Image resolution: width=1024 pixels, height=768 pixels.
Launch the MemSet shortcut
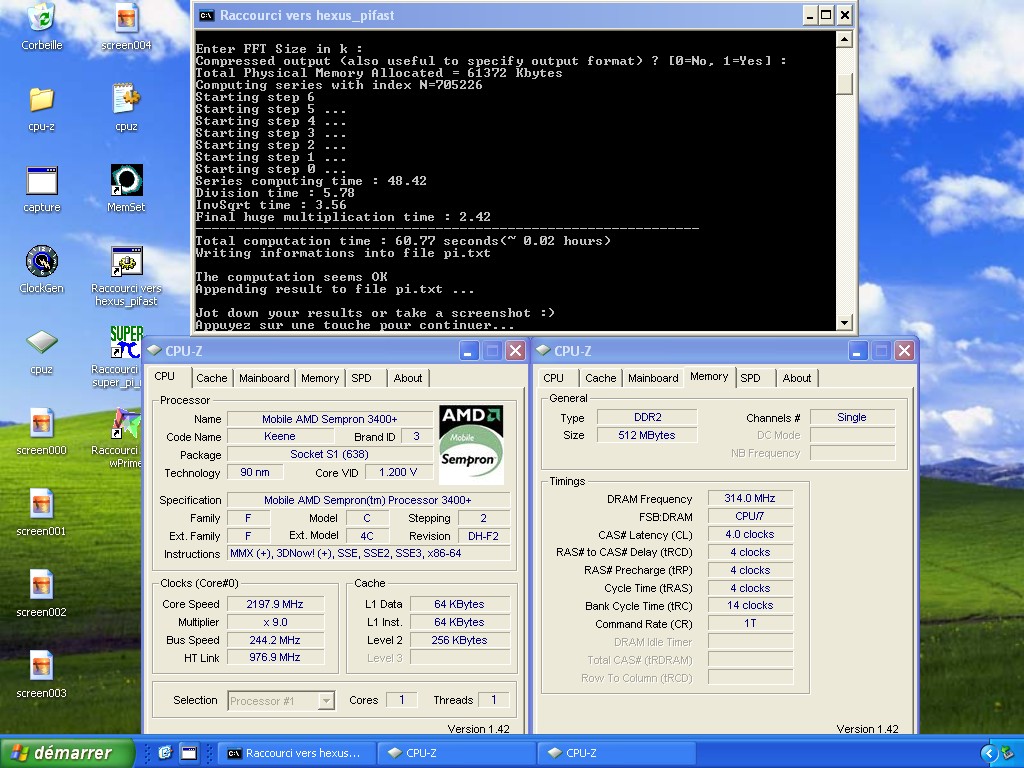(126, 180)
